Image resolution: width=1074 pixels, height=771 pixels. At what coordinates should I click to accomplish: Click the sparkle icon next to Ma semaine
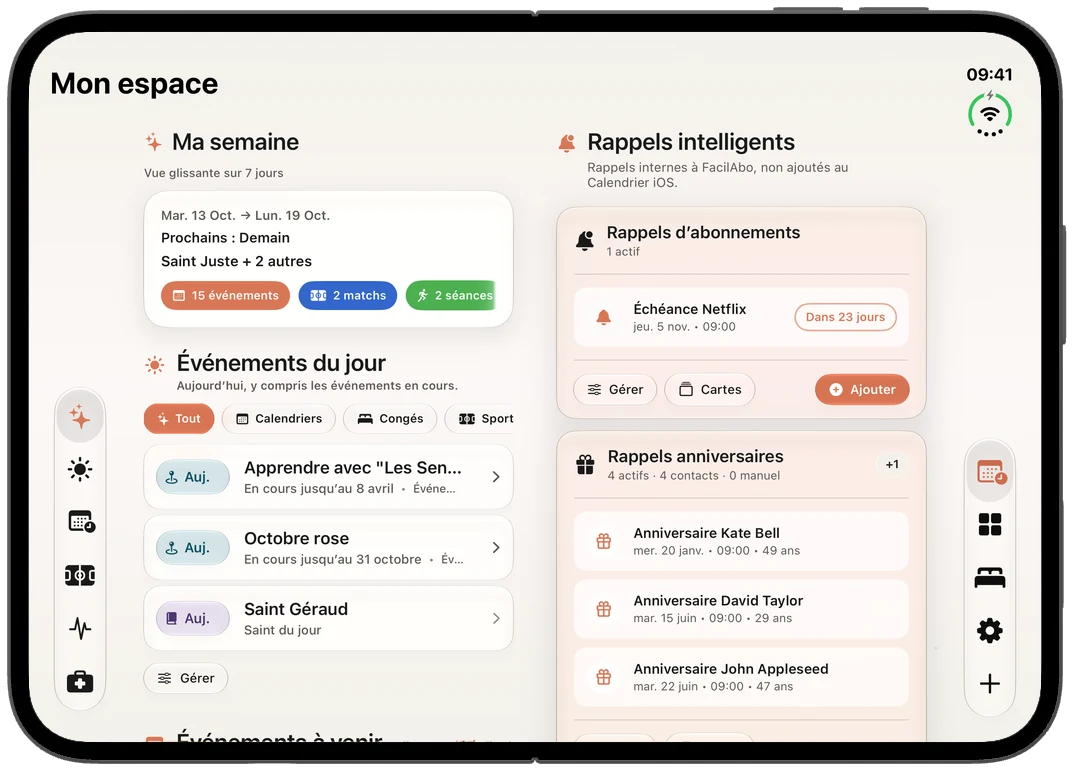click(x=153, y=142)
